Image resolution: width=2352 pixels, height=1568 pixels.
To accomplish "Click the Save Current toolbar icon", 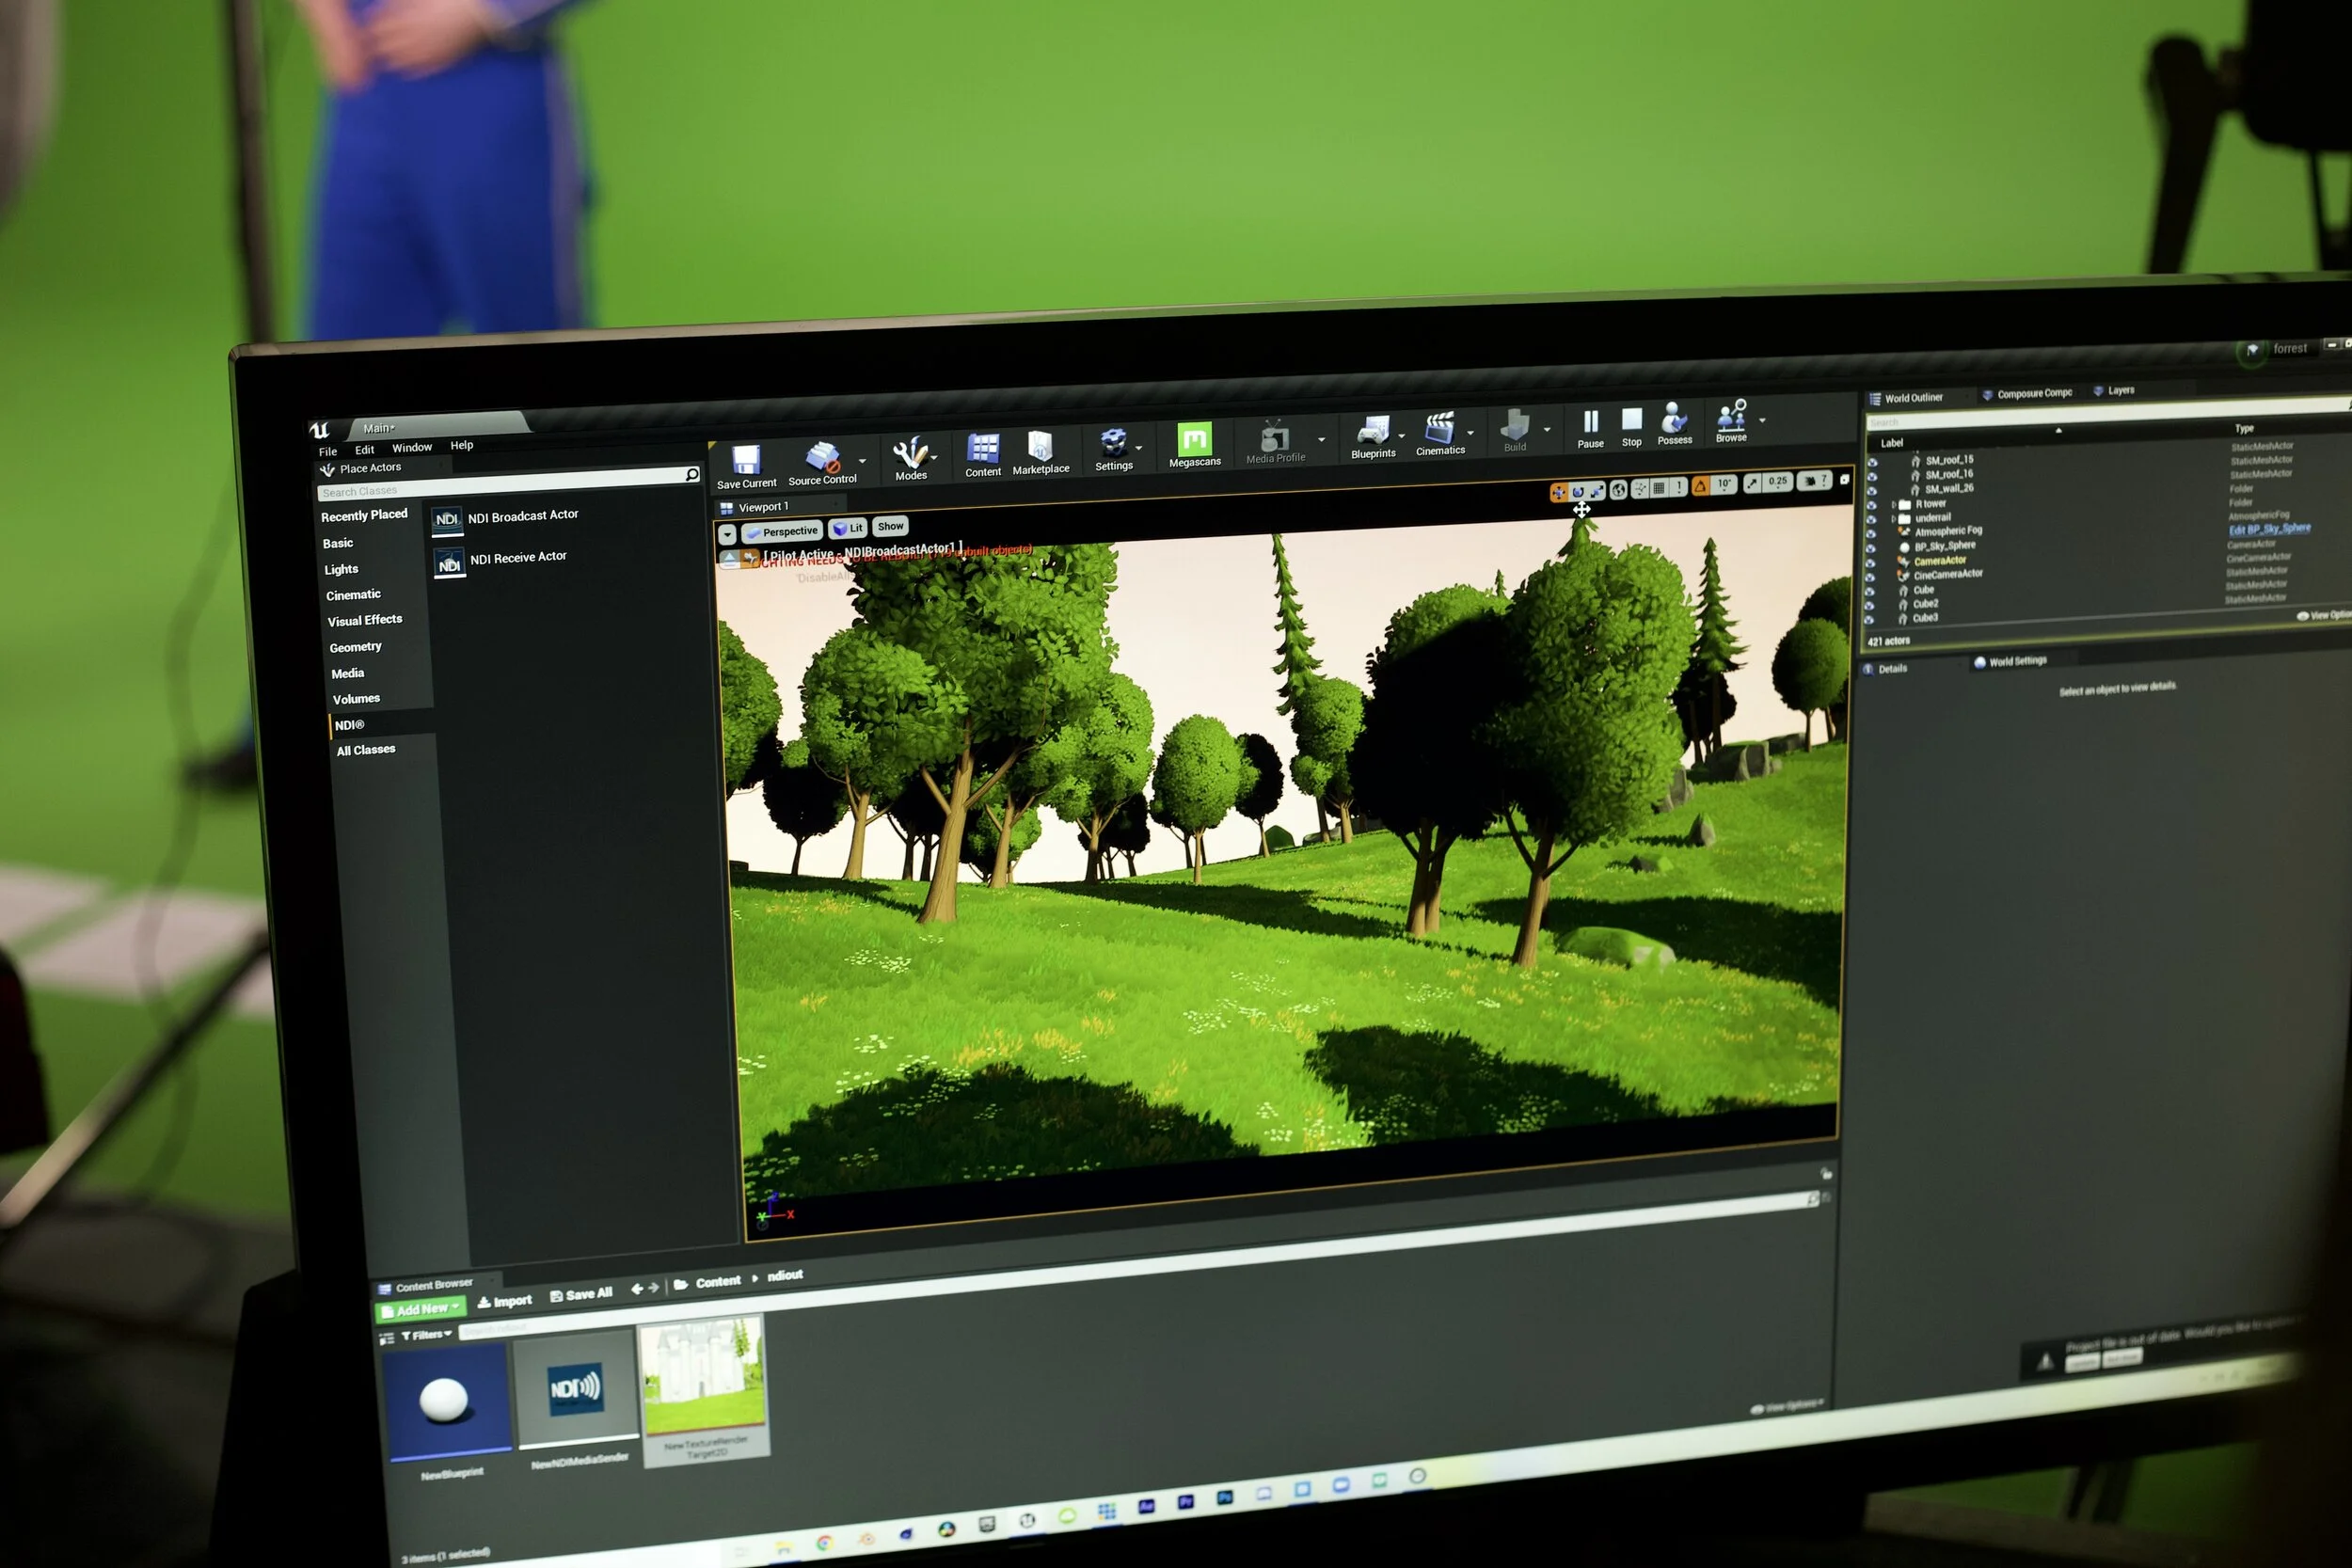I will (746, 461).
